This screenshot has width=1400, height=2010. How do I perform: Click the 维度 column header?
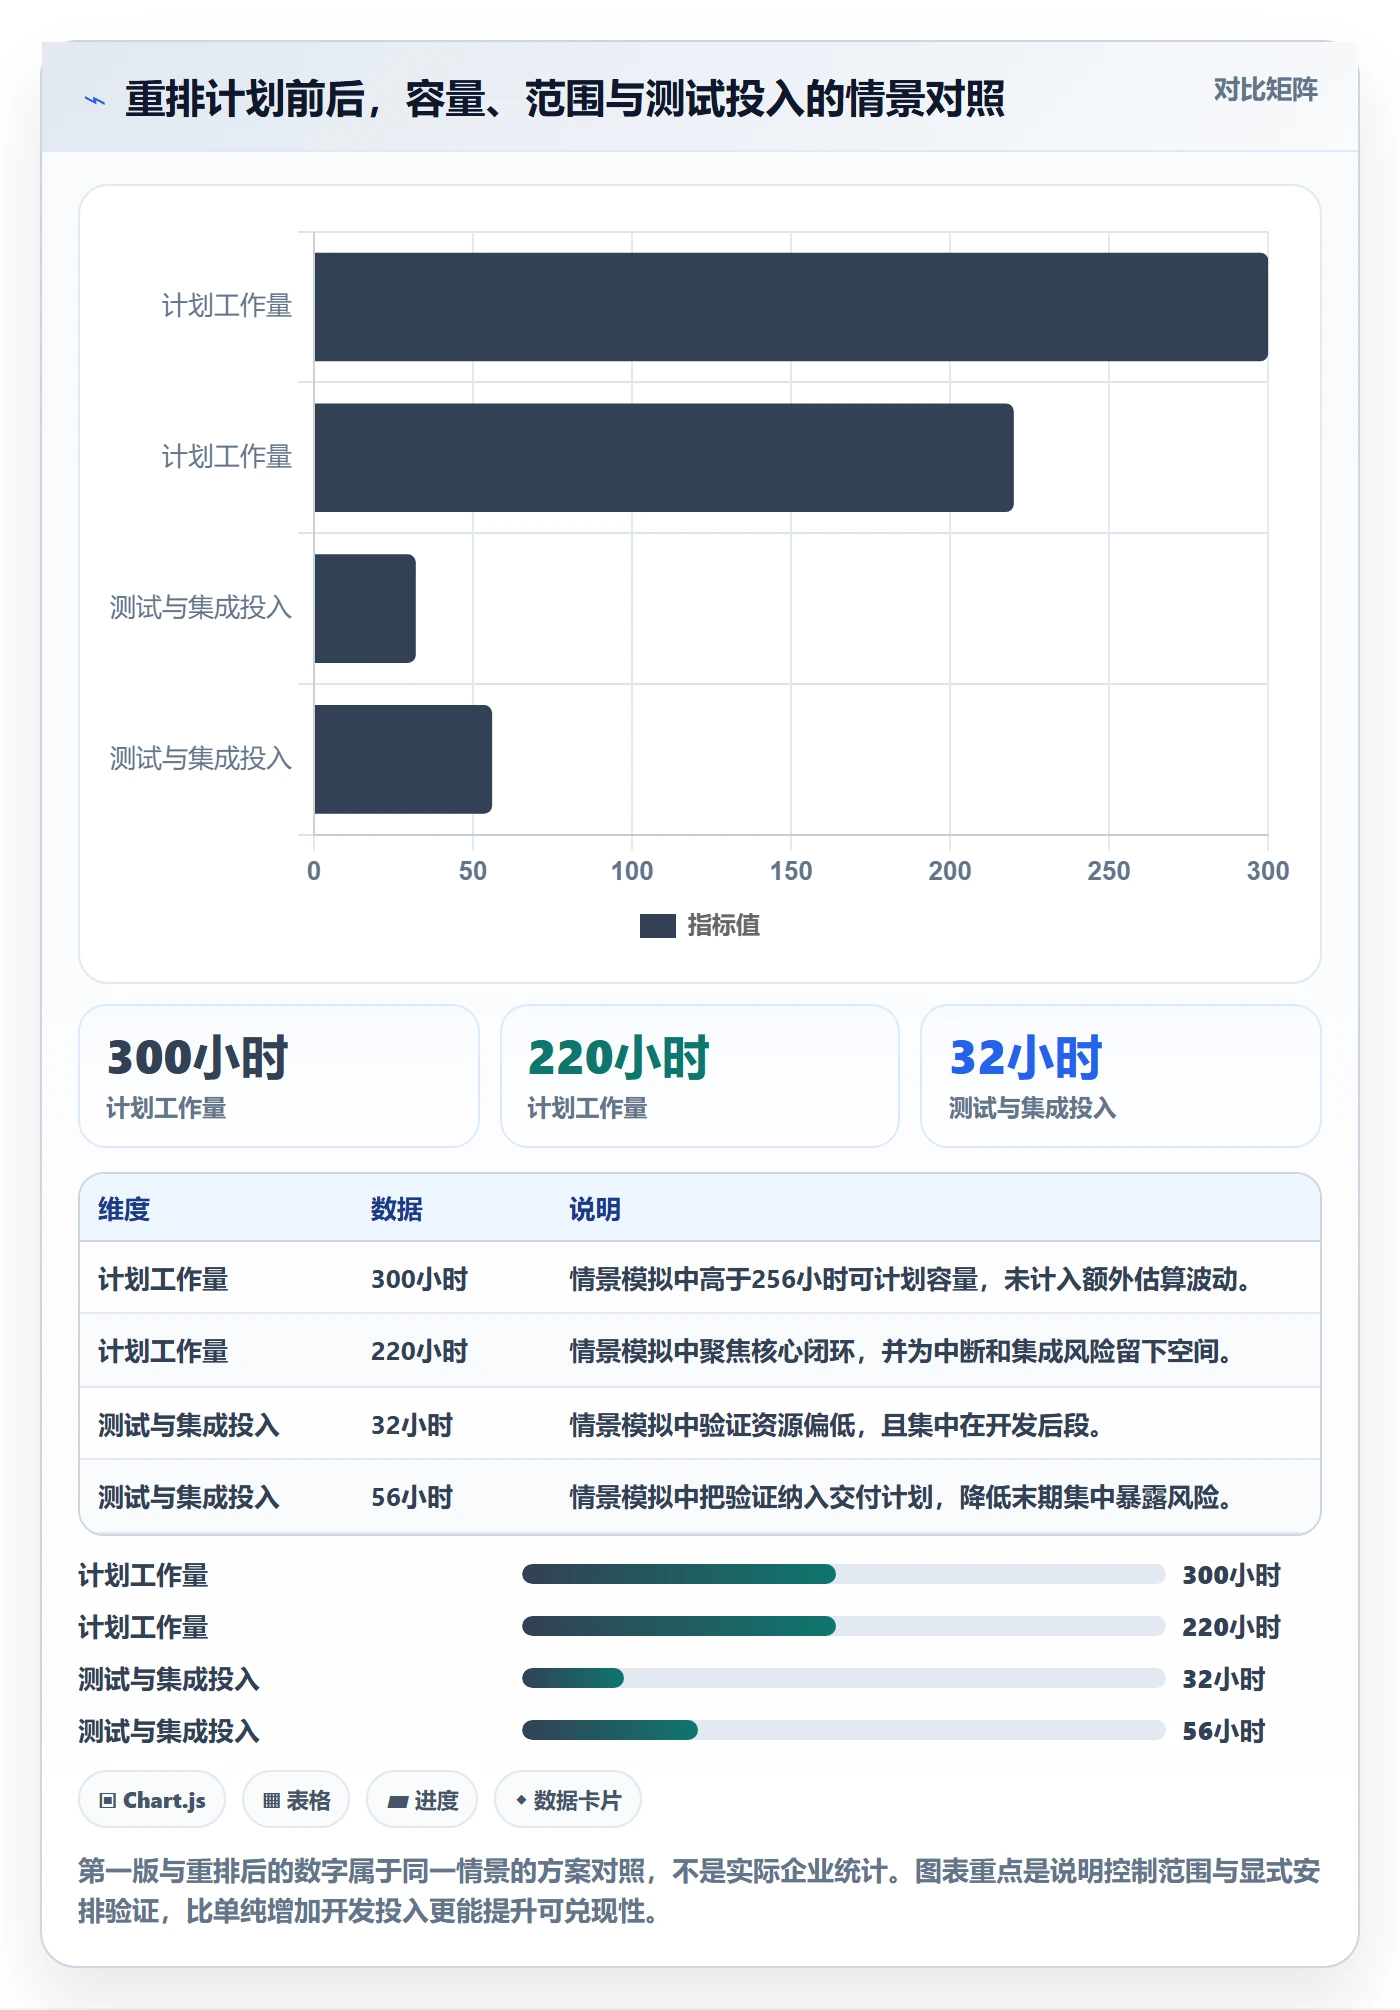[124, 1209]
